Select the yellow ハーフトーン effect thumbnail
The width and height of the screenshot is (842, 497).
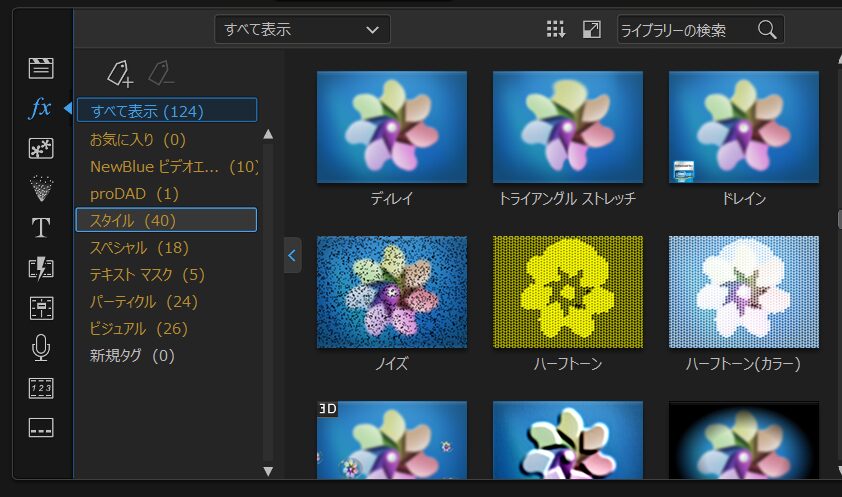click(568, 292)
